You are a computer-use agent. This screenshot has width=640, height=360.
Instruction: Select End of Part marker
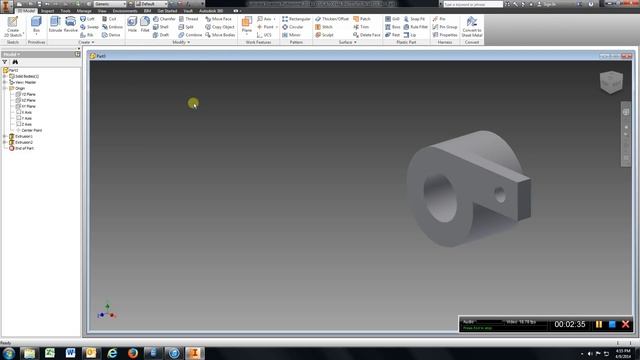tap(21, 149)
